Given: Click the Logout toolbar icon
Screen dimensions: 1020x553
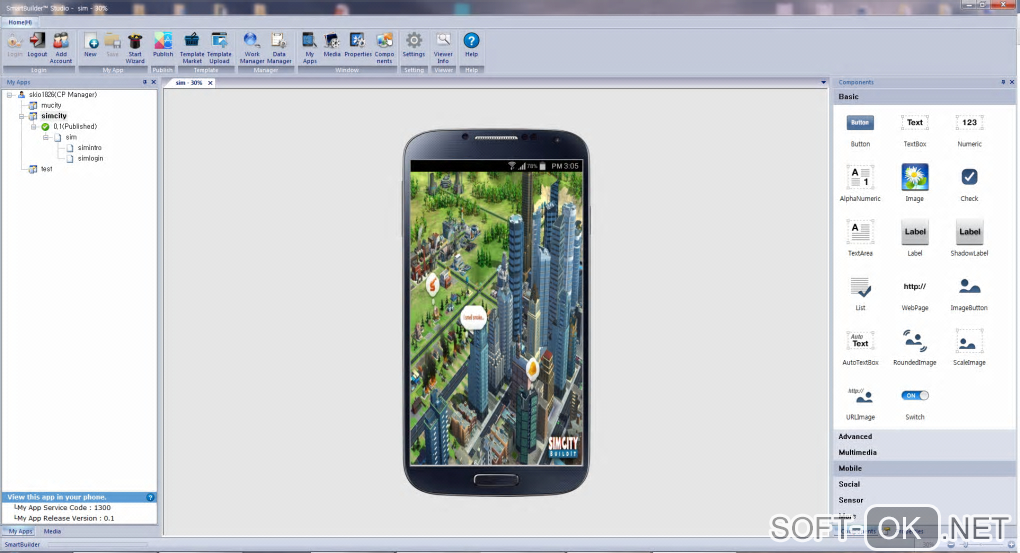Looking at the screenshot, I should [37, 47].
